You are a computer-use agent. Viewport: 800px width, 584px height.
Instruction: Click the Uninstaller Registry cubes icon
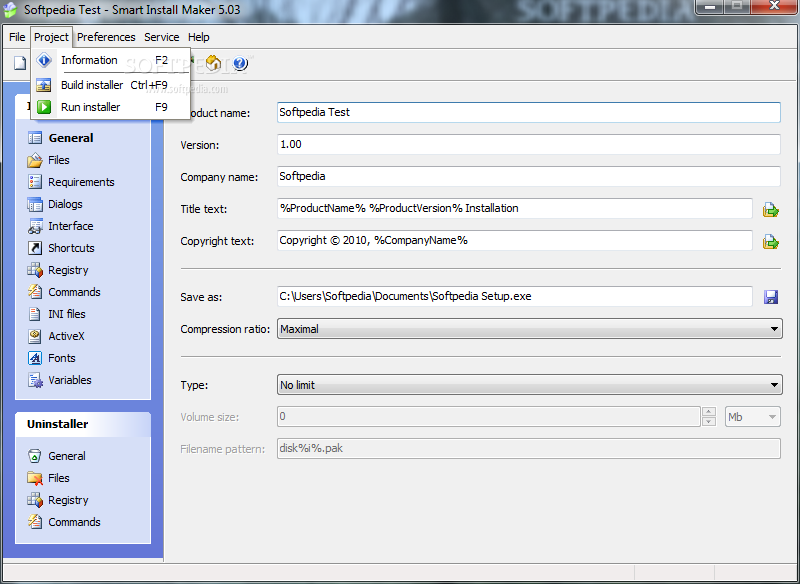pyautogui.click(x=35, y=500)
